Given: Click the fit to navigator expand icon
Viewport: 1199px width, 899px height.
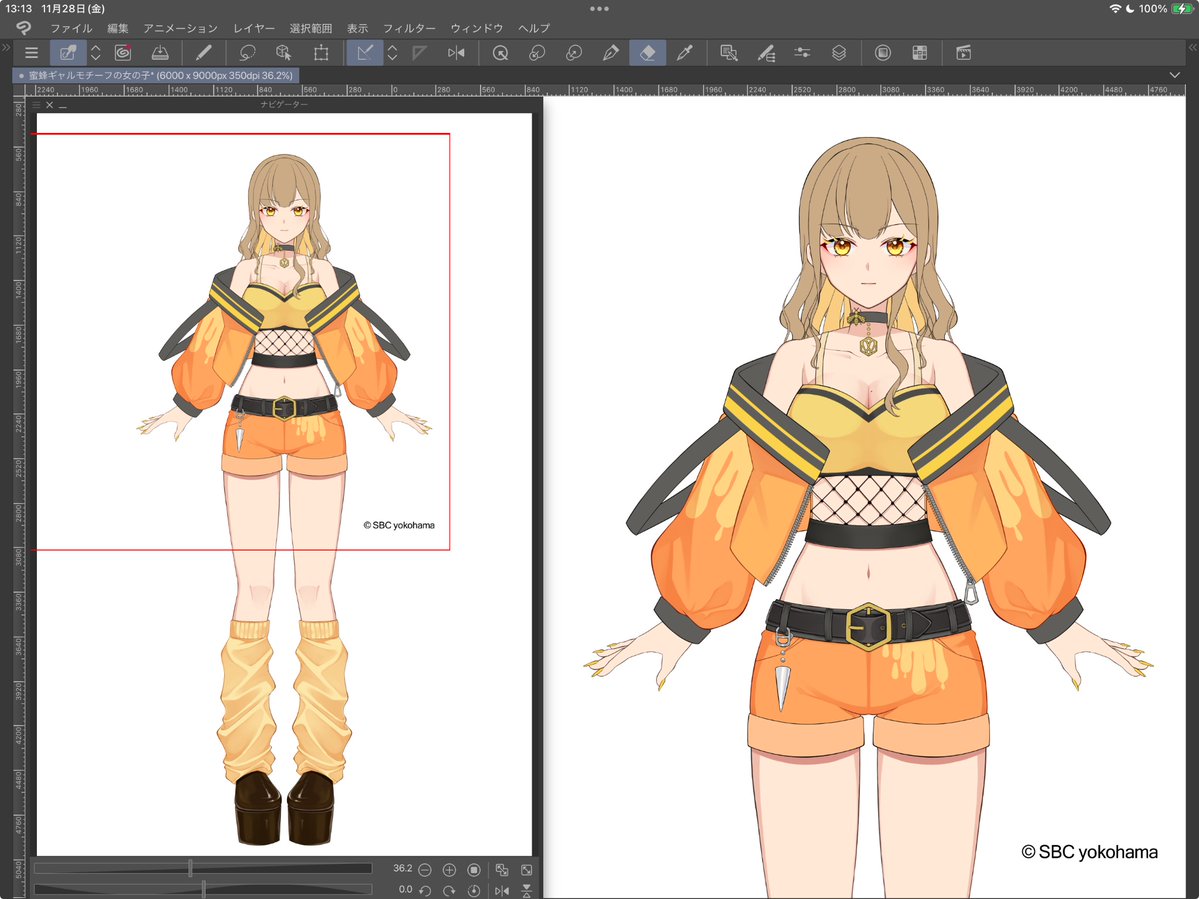Looking at the screenshot, I should click(x=527, y=870).
